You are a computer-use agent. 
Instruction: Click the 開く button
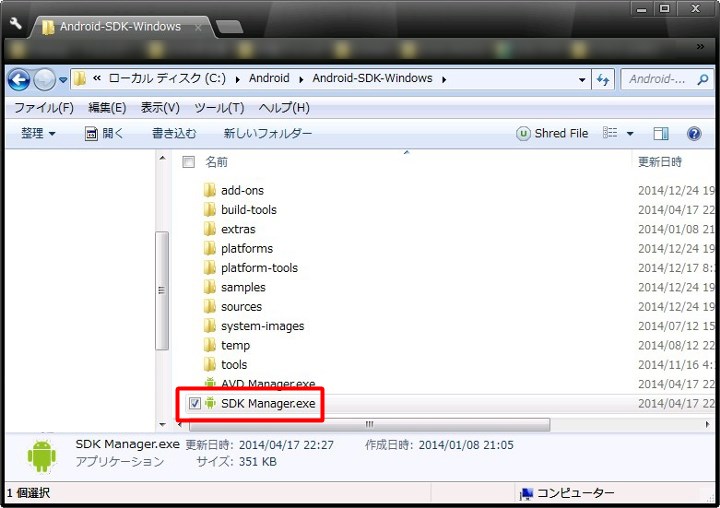[104, 134]
